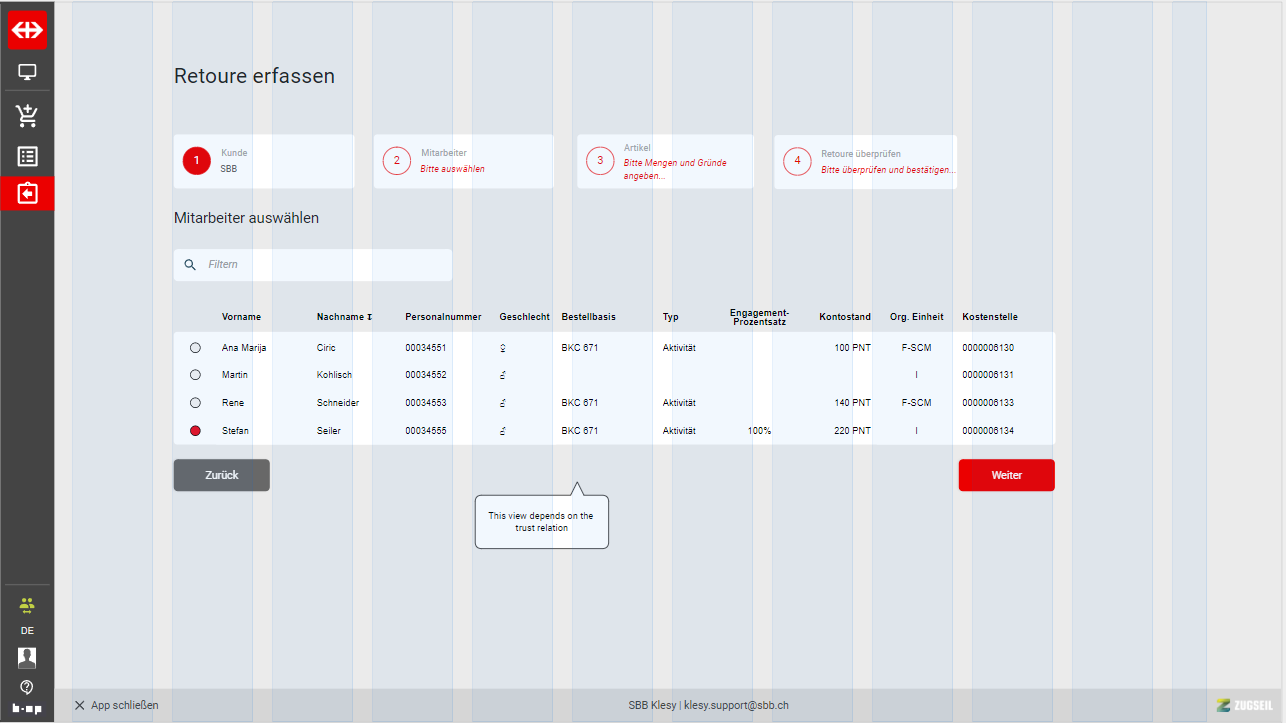
Task: Open the order list sidebar icon
Action: click(x=27, y=157)
